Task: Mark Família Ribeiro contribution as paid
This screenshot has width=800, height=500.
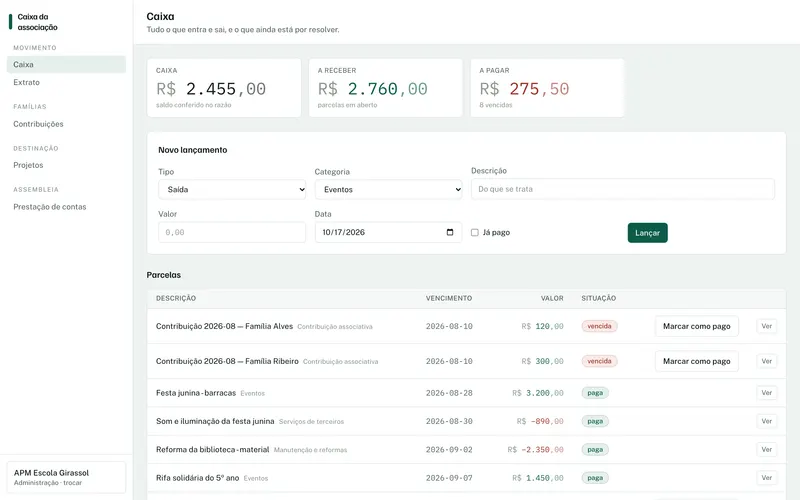Action: click(x=696, y=361)
